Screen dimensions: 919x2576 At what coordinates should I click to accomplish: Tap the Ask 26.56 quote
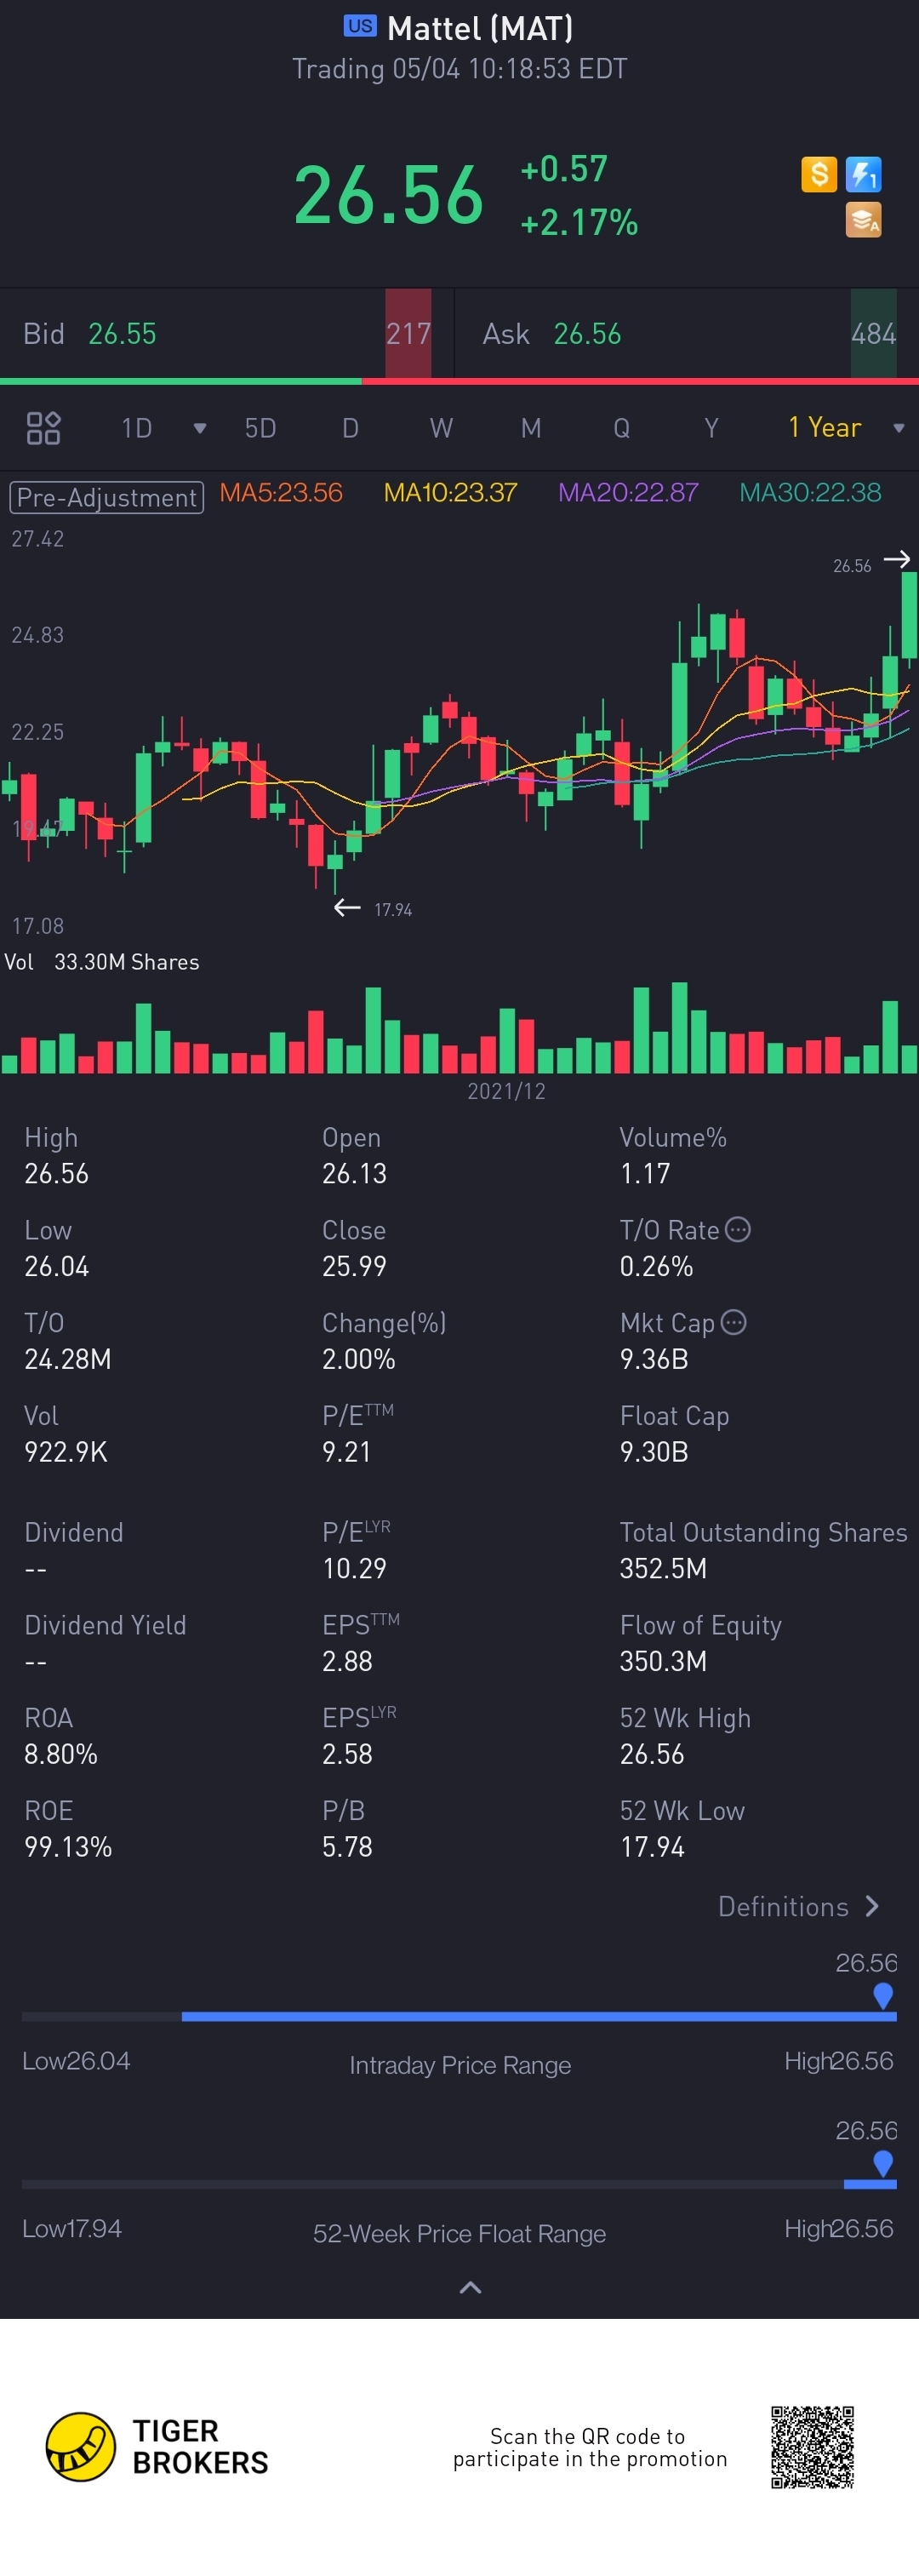pyautogui.click(x=552, y=334)
